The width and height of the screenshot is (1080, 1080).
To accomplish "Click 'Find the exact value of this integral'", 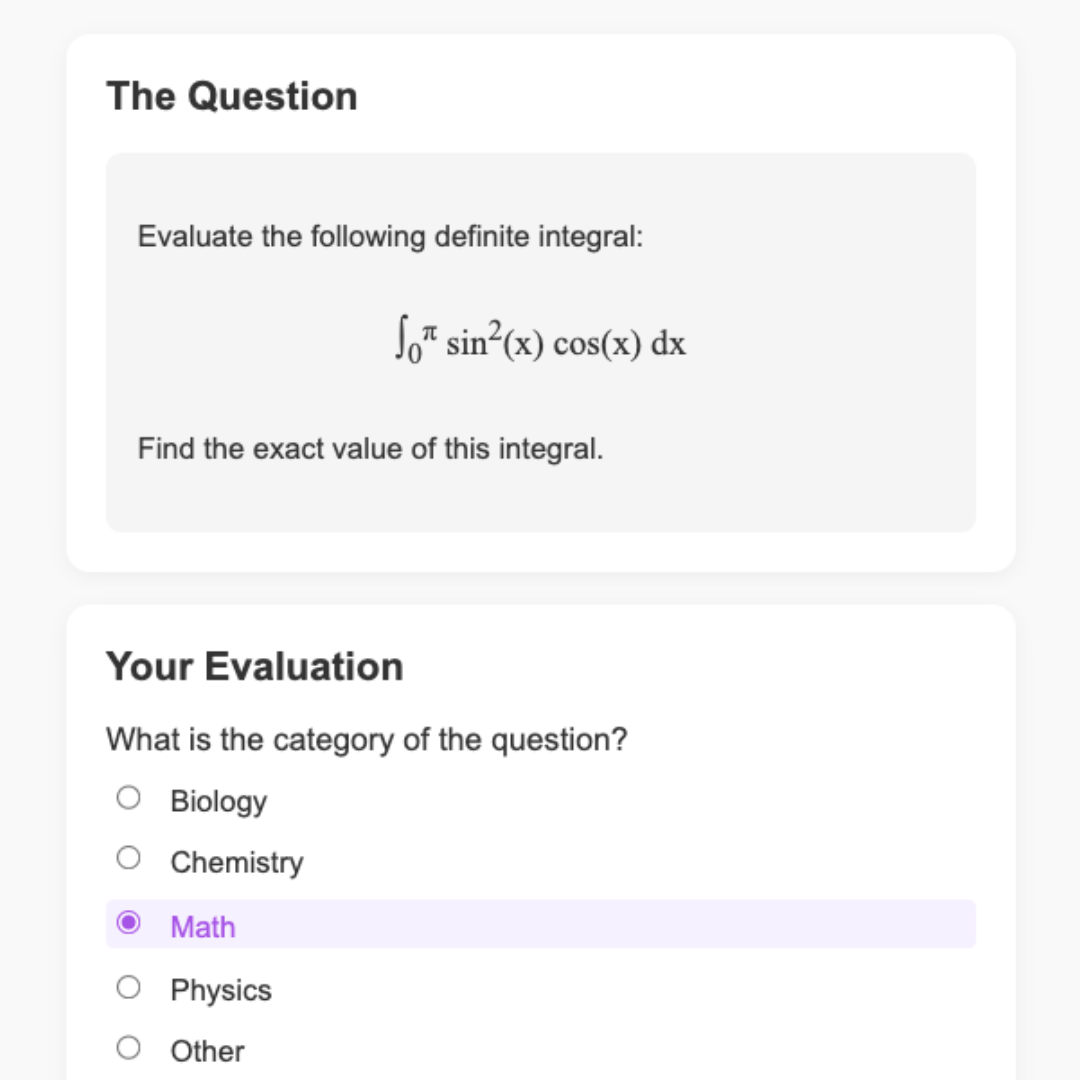I will point(368,448).
